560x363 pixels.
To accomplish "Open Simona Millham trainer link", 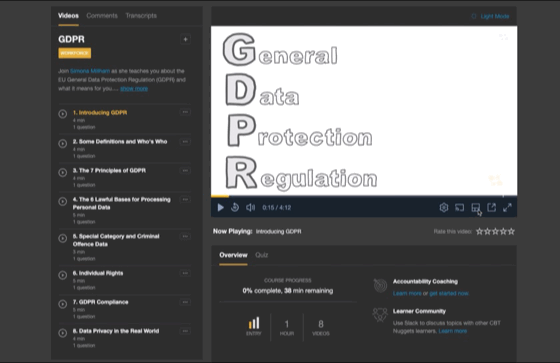I will 90,71.
